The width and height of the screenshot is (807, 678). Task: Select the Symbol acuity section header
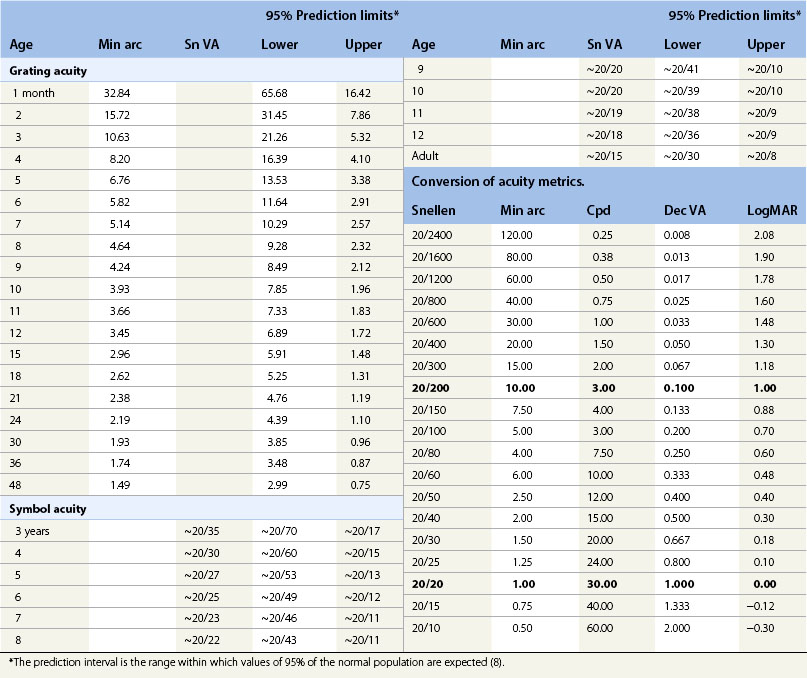[x=47, y=508]
